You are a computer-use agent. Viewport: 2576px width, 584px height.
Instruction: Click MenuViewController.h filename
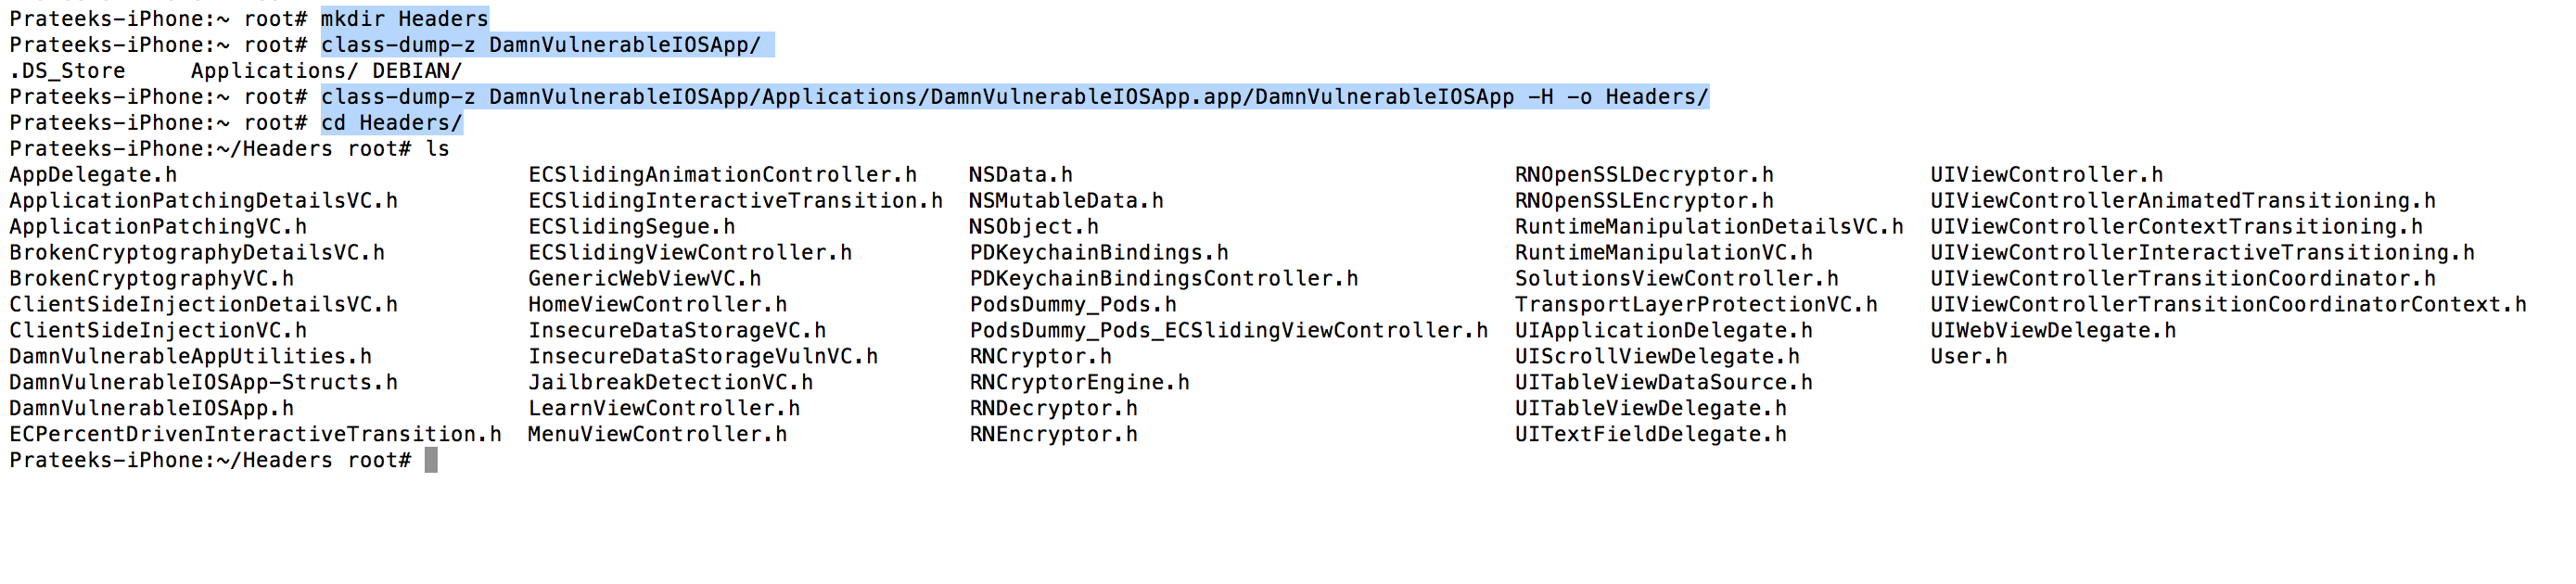point(658,435)
